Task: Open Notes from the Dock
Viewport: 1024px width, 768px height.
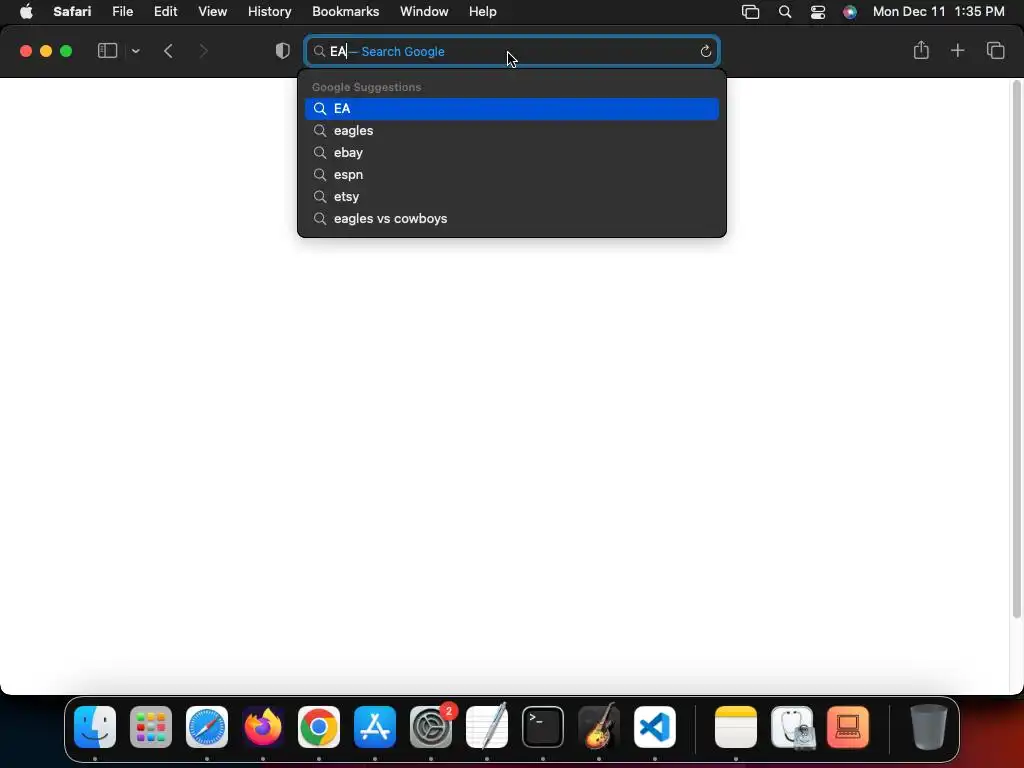Action: [x=736, y=727]
